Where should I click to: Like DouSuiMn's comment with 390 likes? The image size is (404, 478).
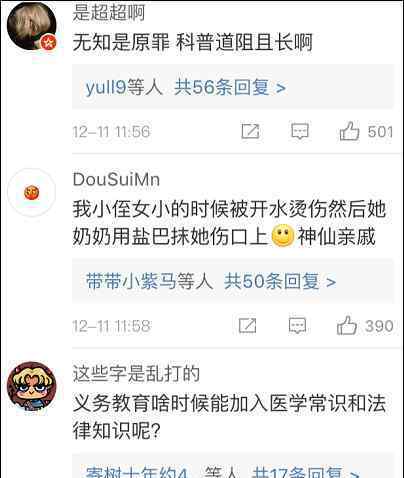coord(347,325)
